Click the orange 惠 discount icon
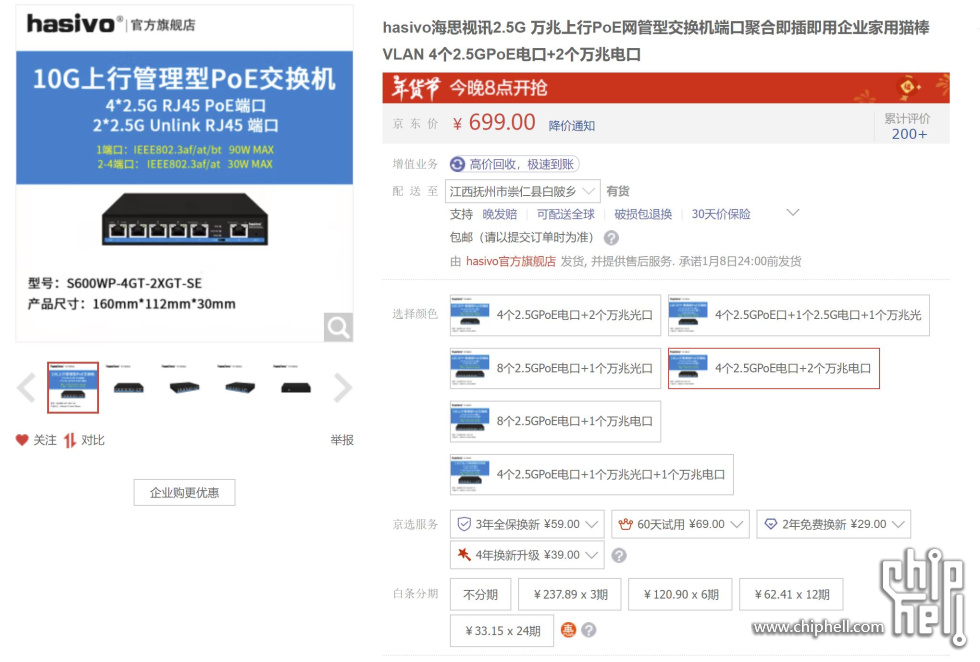 (x=568, y=629)
